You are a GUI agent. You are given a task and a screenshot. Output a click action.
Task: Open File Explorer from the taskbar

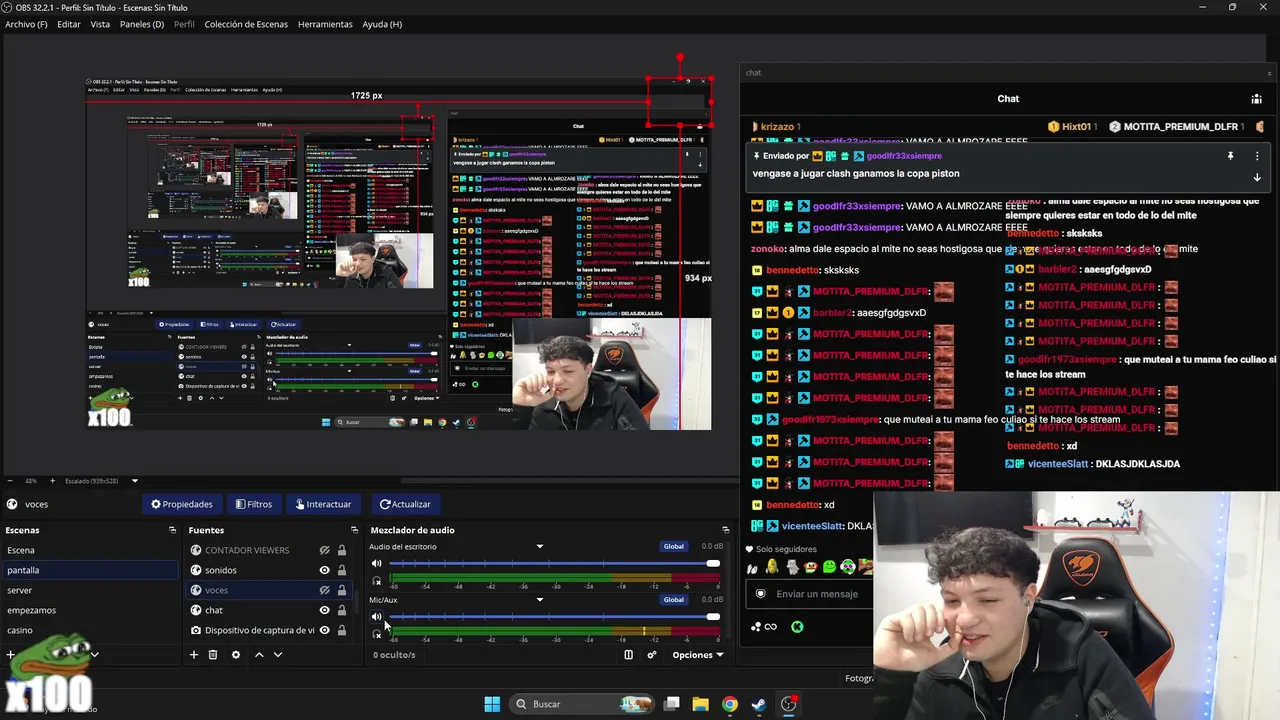[x=700, y=704]
